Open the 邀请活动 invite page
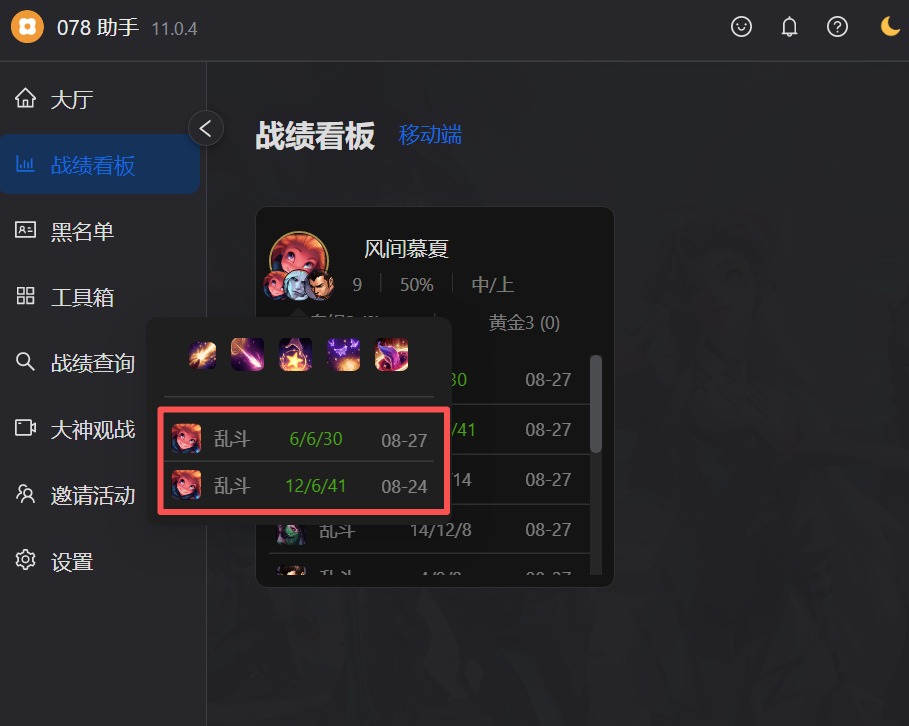The height and width of the screenshot is (726, 909). (75, 495)
